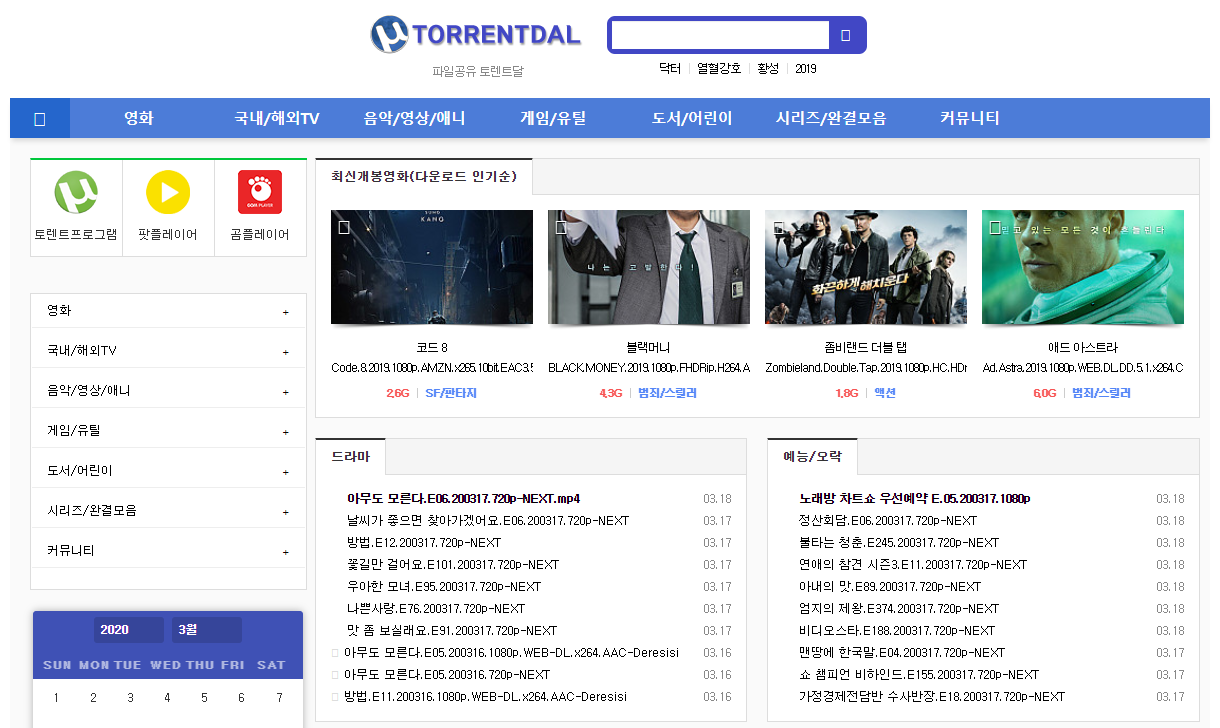Select the 열혈강호 search keyword
Viewport: 1220px width, 728px height.
pos(719,69)
